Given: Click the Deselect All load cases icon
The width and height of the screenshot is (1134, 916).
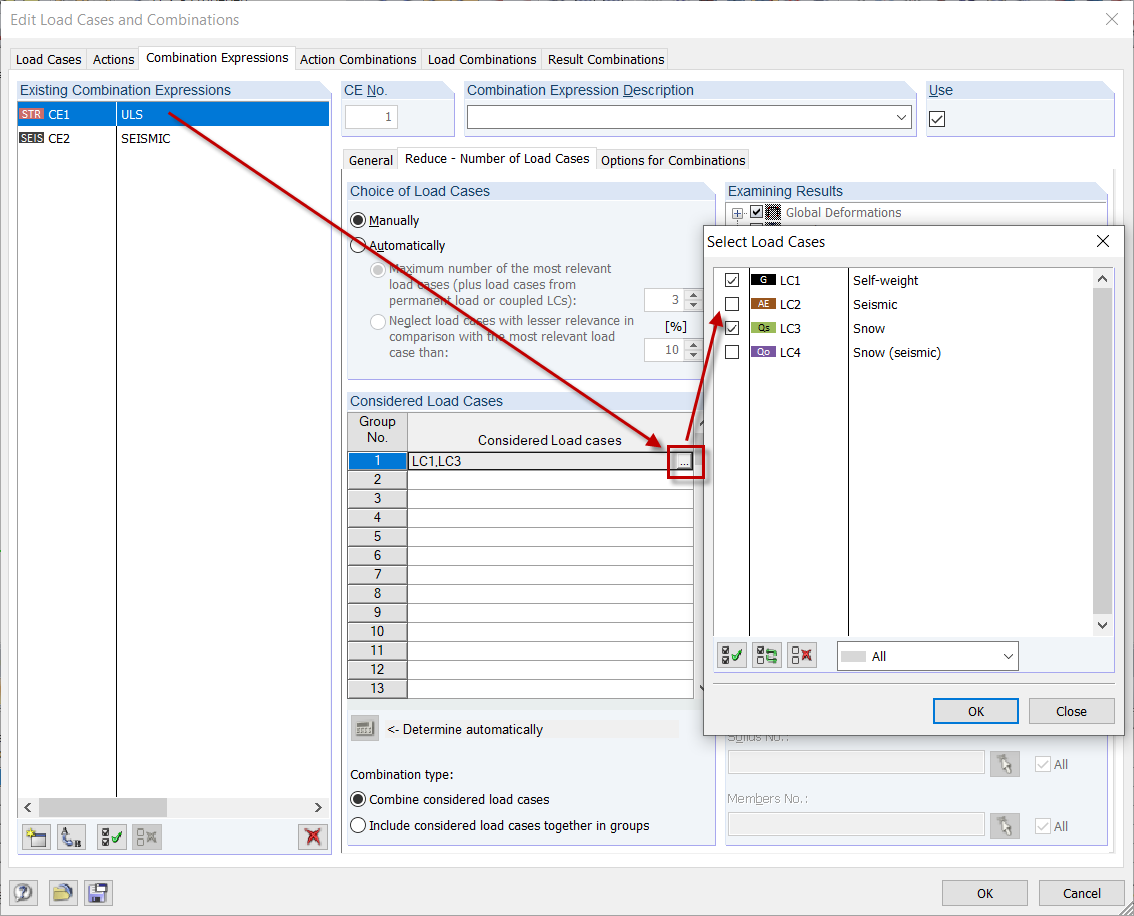Looking at the screenshot, I should tap(801, 655).
